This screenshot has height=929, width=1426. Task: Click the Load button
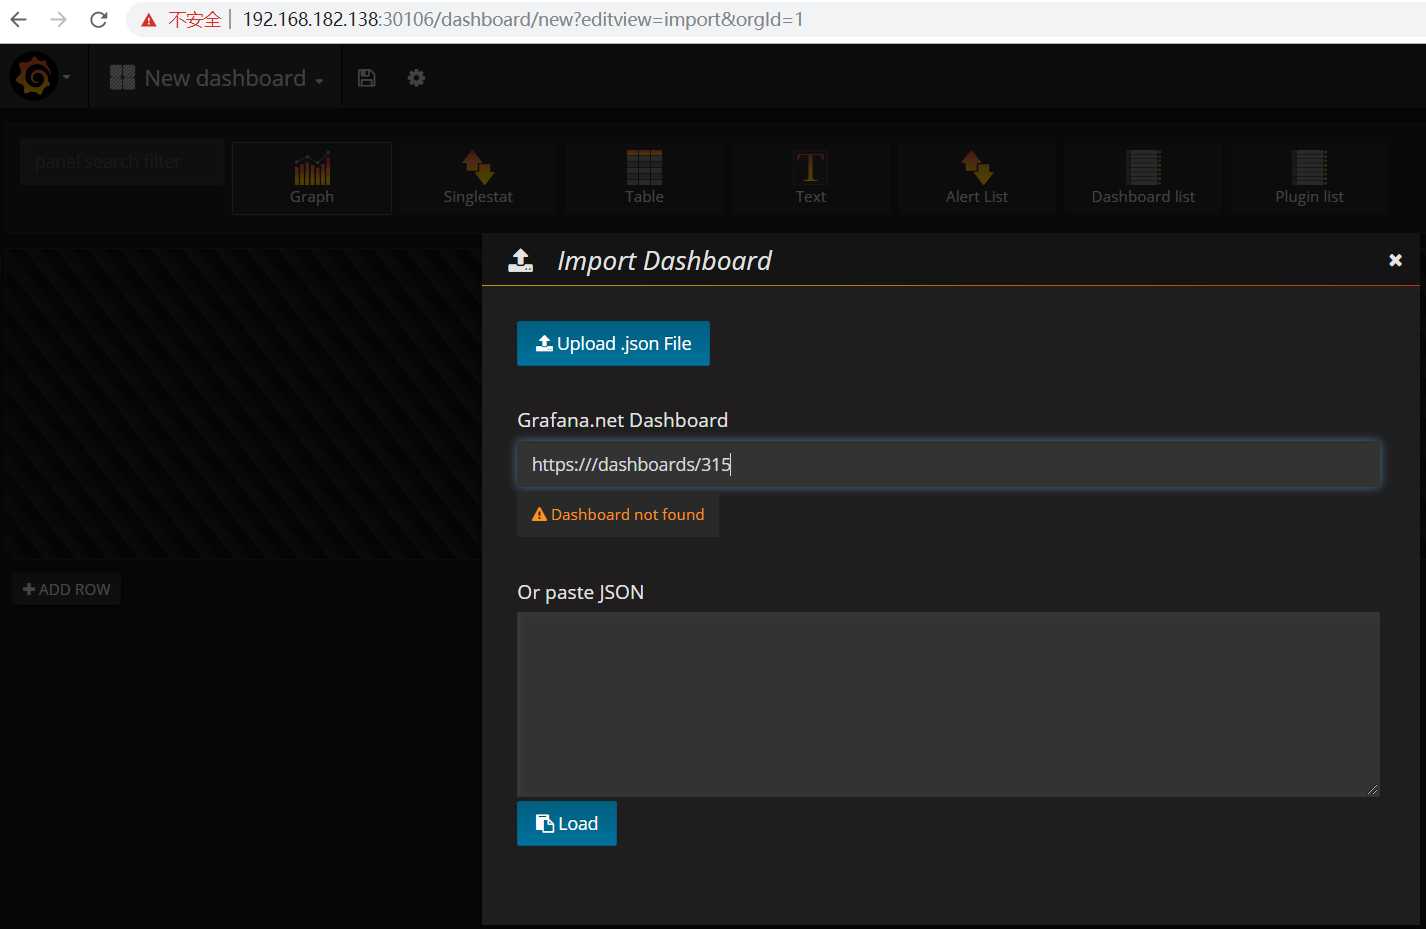(566, 823)
